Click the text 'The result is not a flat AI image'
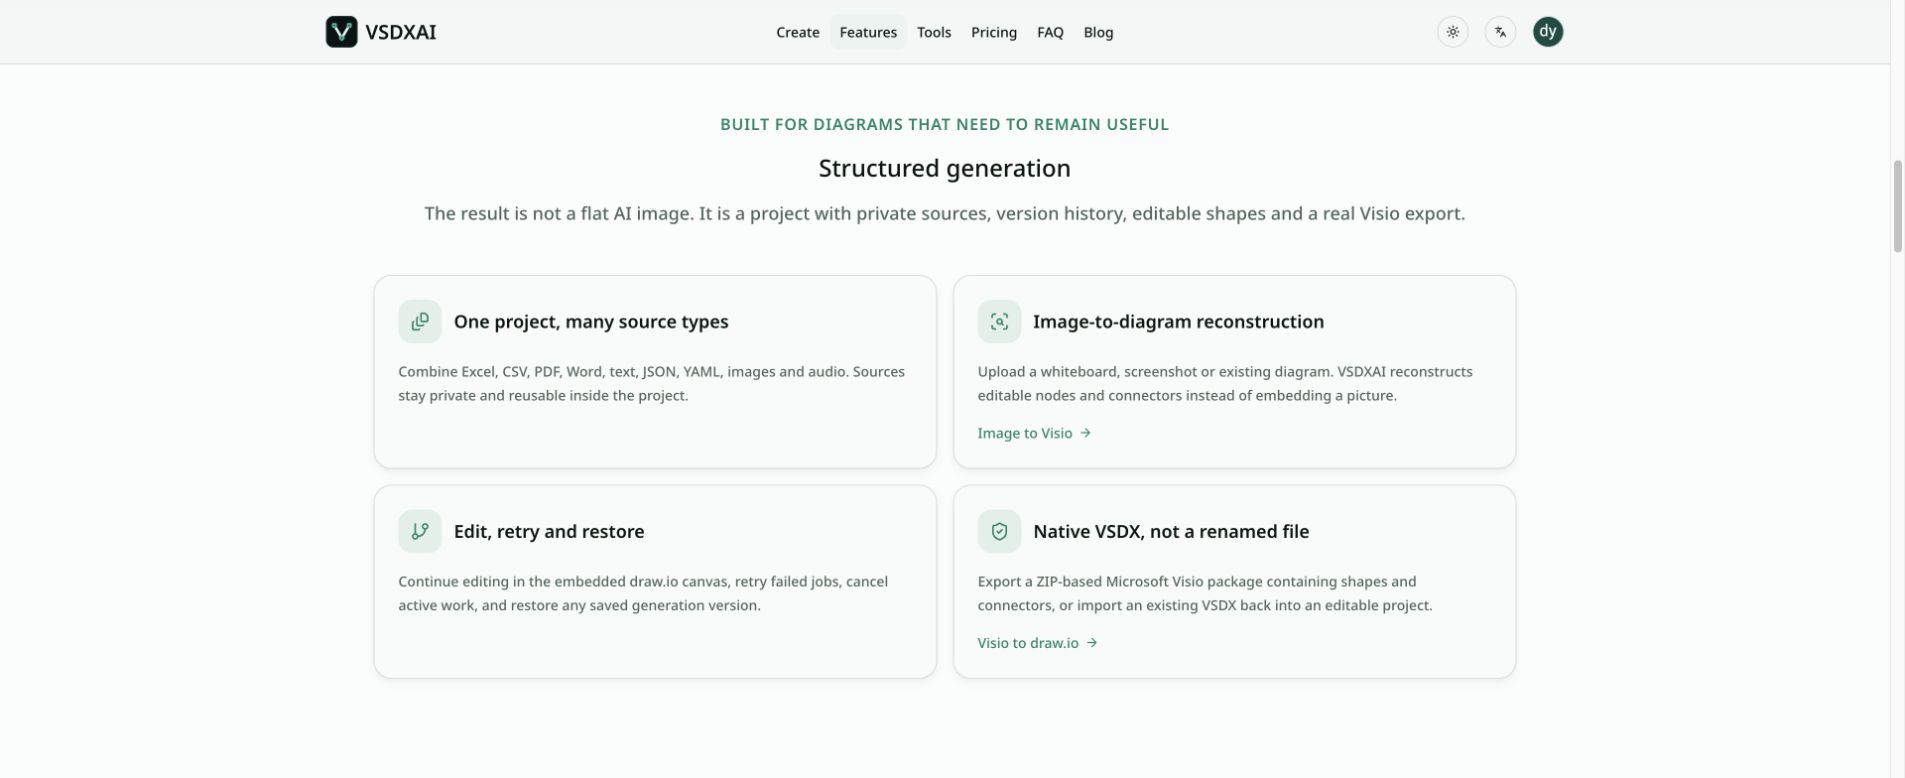 coord(558,213)
